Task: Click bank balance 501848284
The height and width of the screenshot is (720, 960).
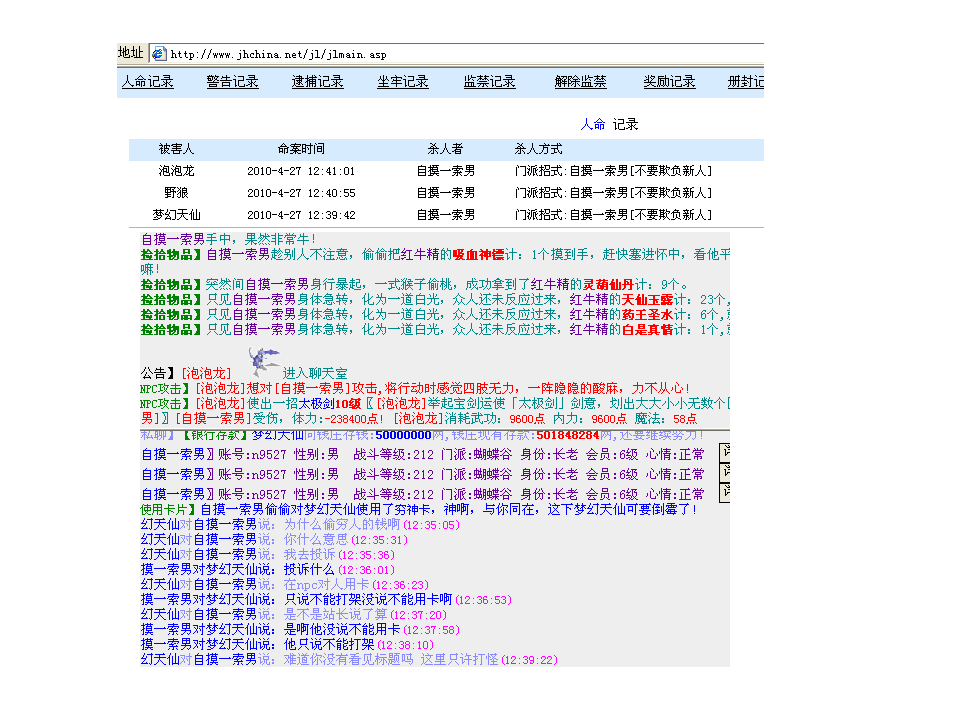Action: coord(568,435)
